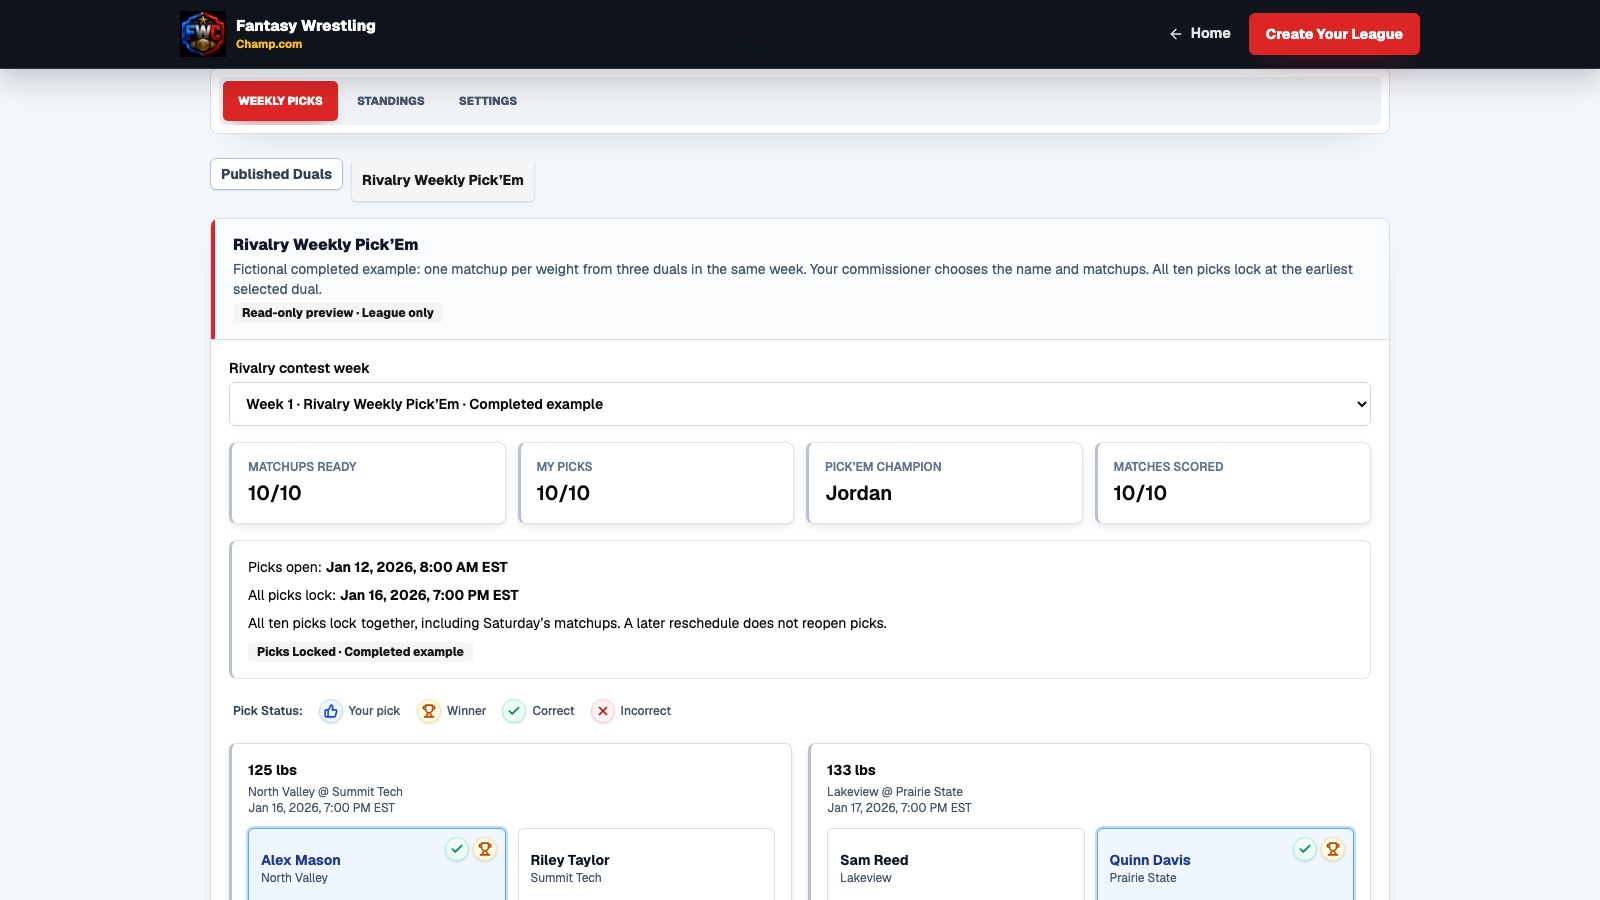Click the trophy icon on Quinn Davis card
The image size is (1600, 900).
coord(1333,849)
